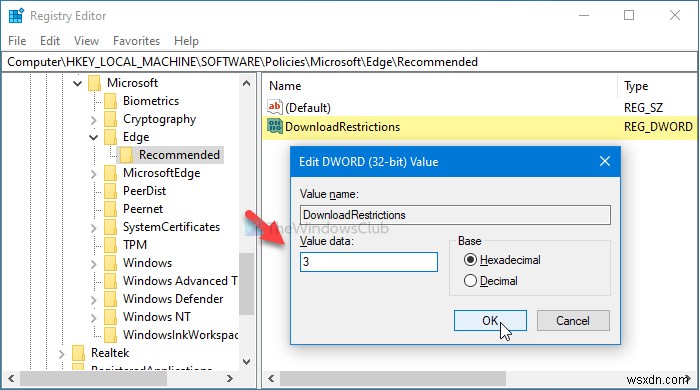Click the Microsoft folder icon
The width and height of the screenshot is (700, 390).
pos(95,83)
